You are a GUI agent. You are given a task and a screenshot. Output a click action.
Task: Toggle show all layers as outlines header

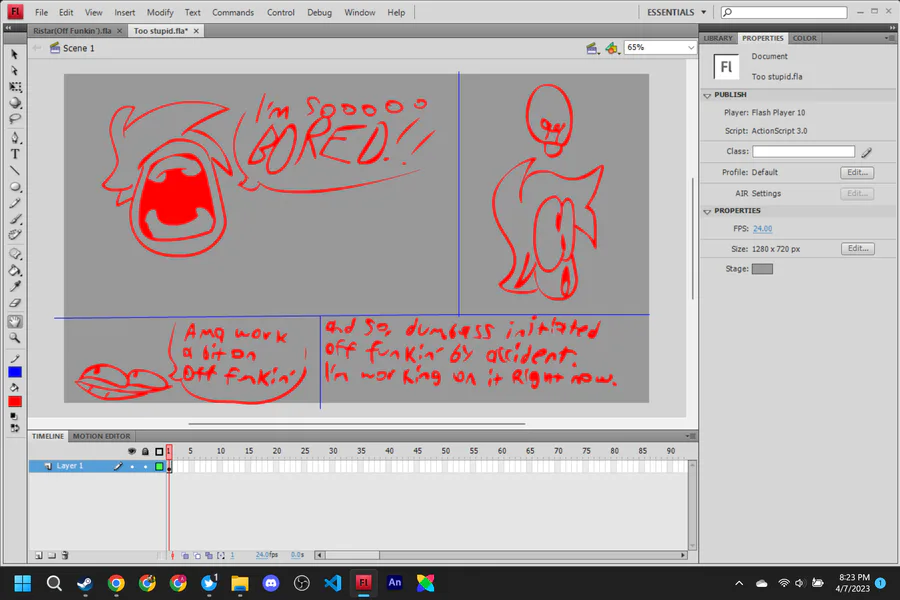(159, 451)
